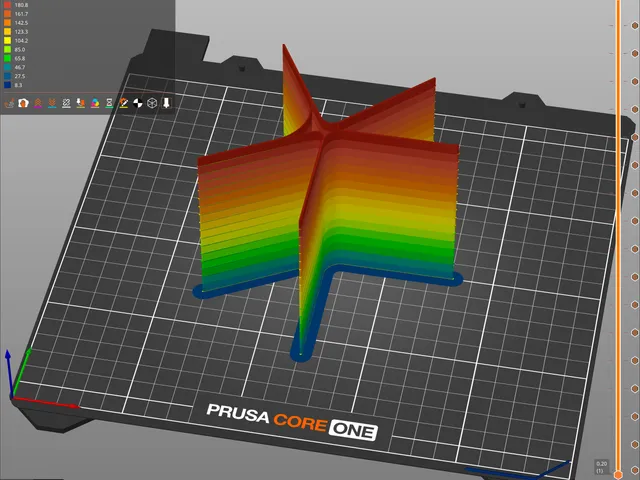Toggle shells cube icon
The height and width of the screenshot is (480, 640).
(x=152, y=103)
